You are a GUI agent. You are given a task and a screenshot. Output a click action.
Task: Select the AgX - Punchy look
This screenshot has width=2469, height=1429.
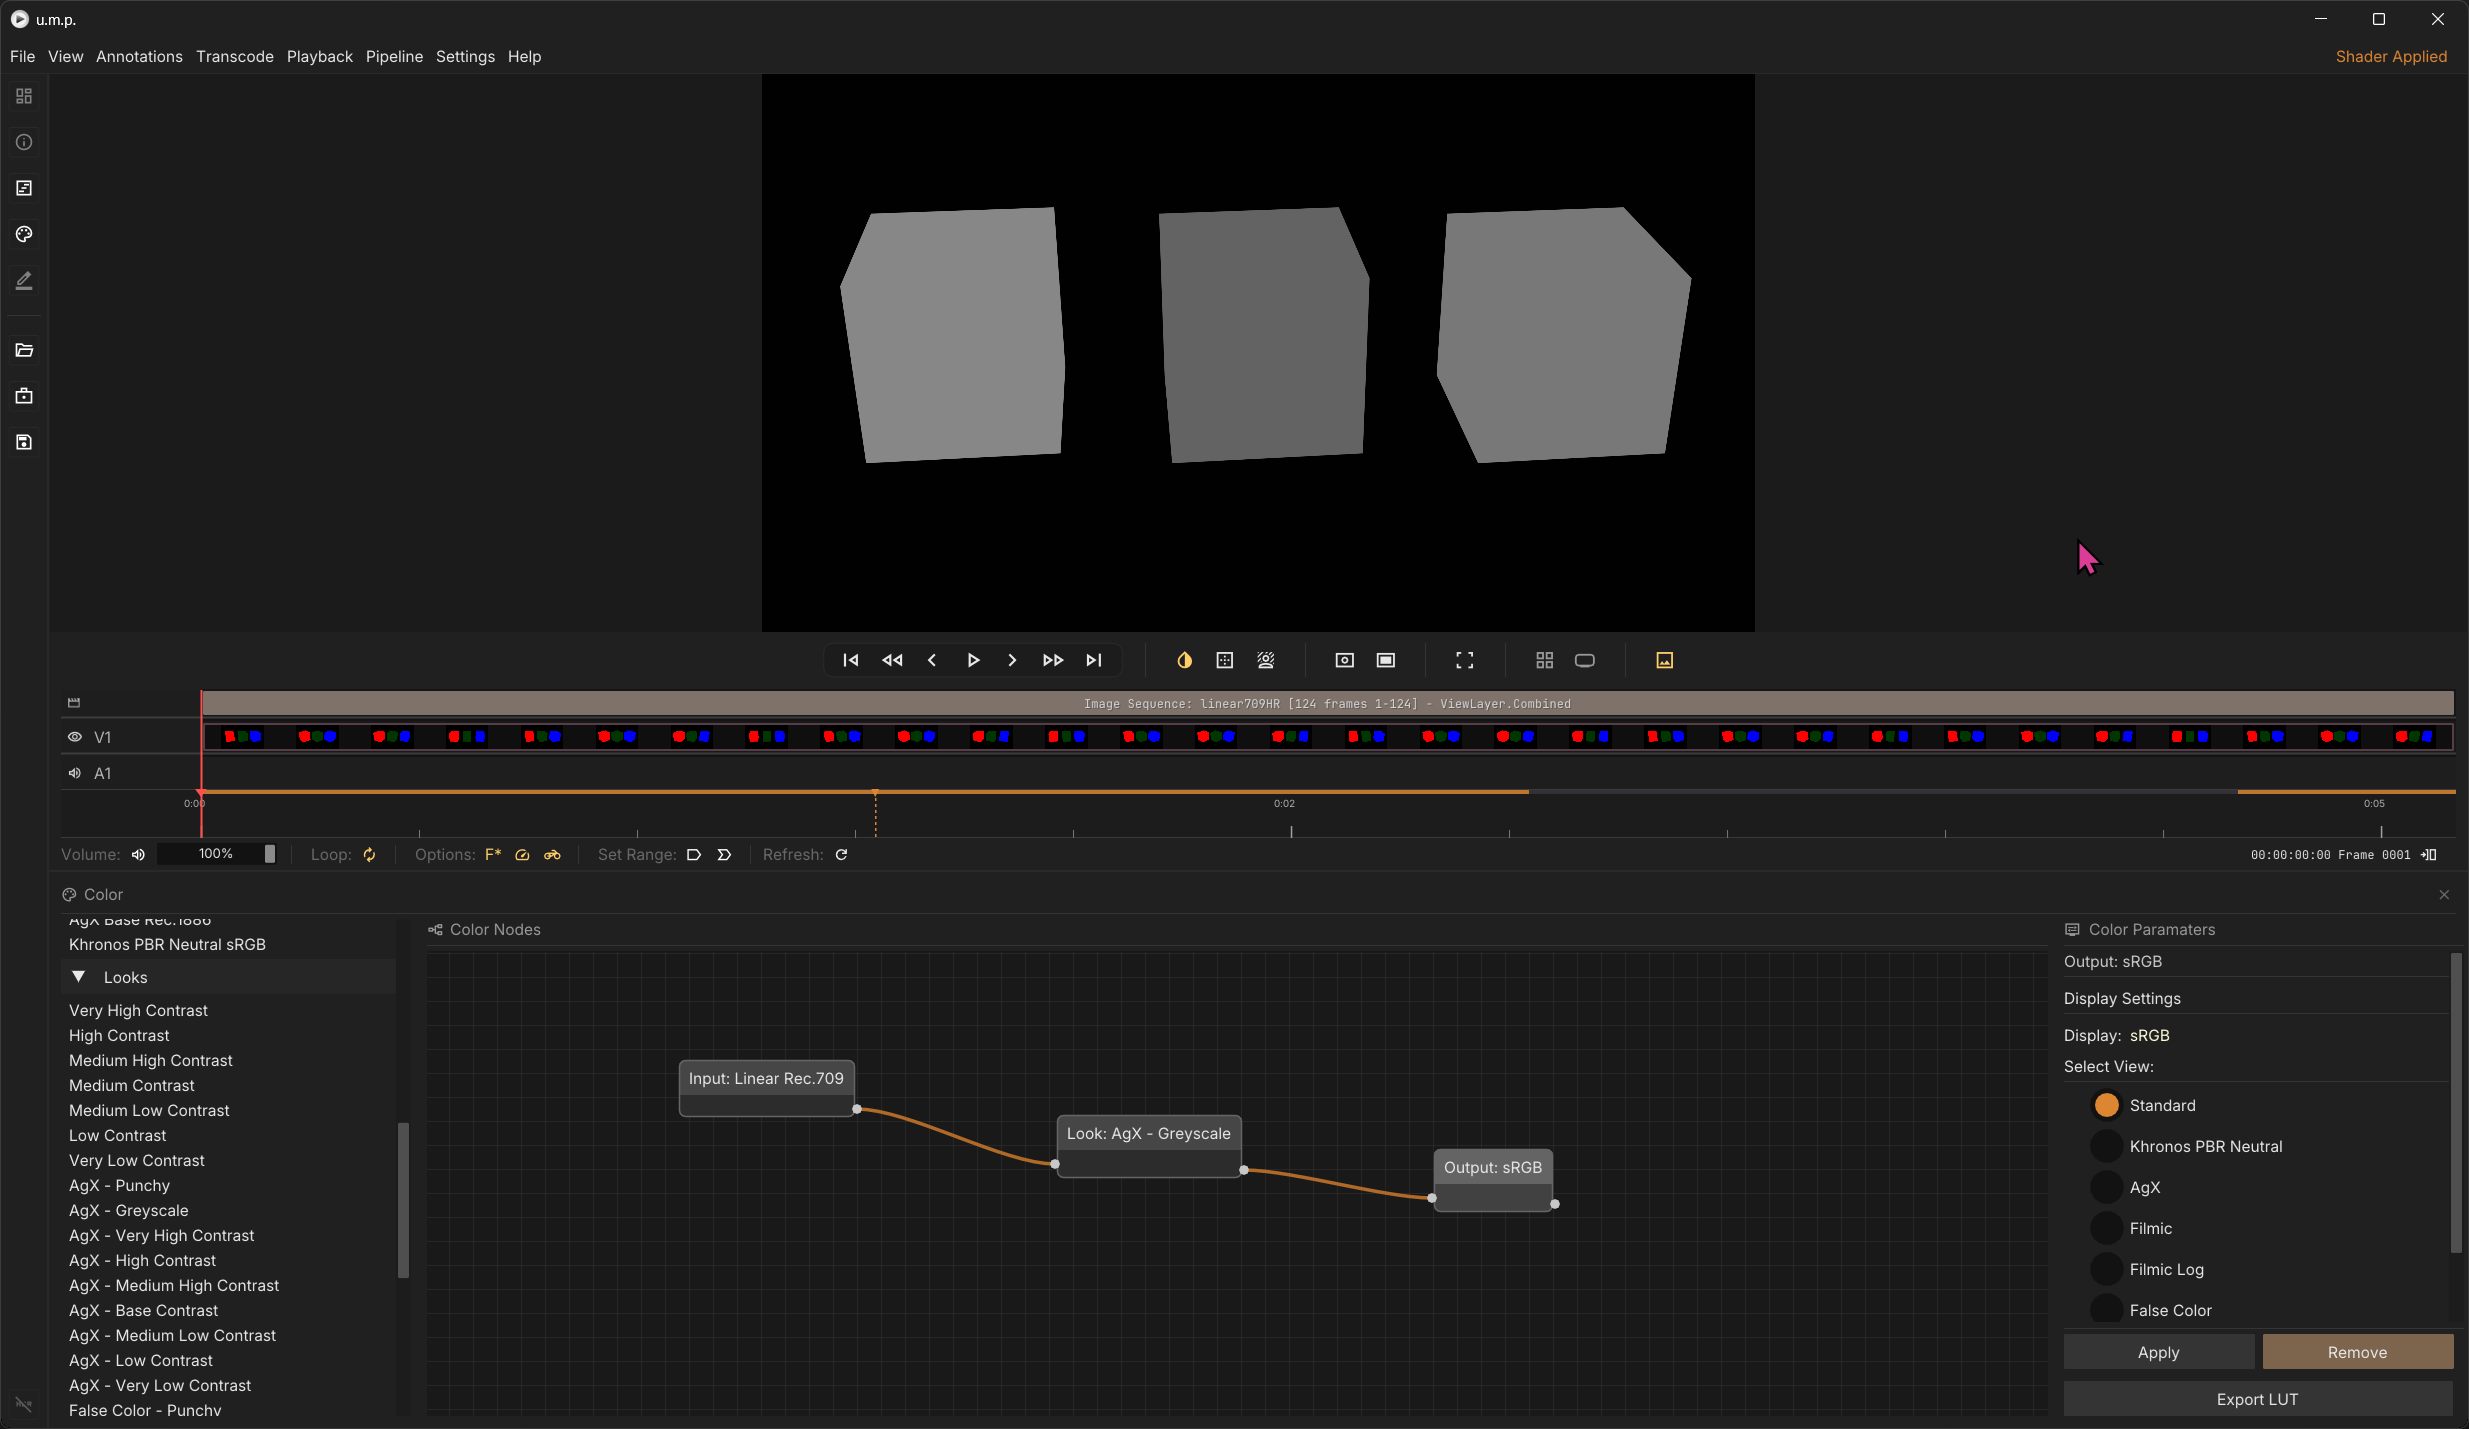pos(119,1185)
